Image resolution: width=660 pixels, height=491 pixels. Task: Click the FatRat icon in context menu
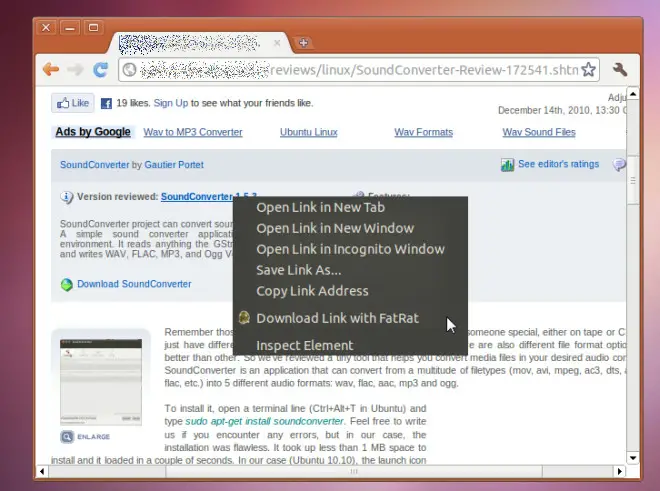click(244, 318)
